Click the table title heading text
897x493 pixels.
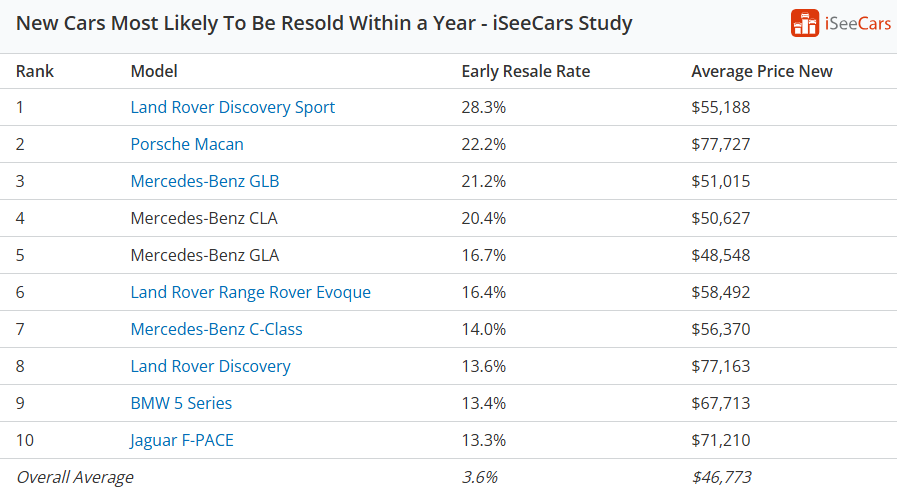click(324, 23)
